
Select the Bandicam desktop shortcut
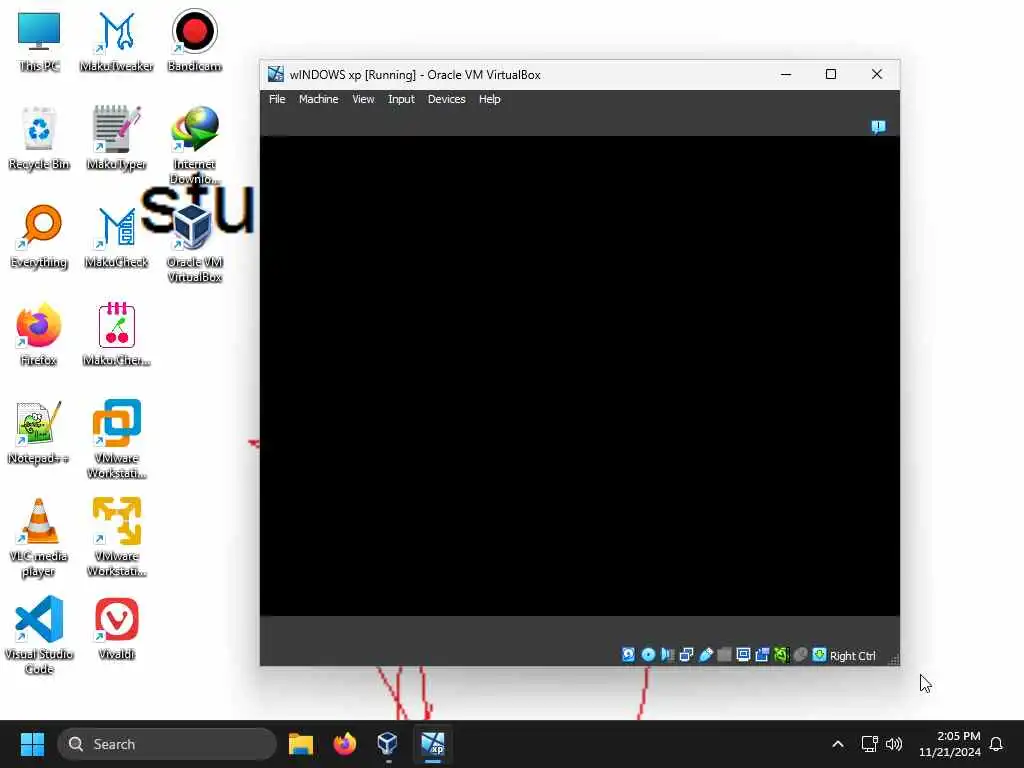tap(195, 42)
